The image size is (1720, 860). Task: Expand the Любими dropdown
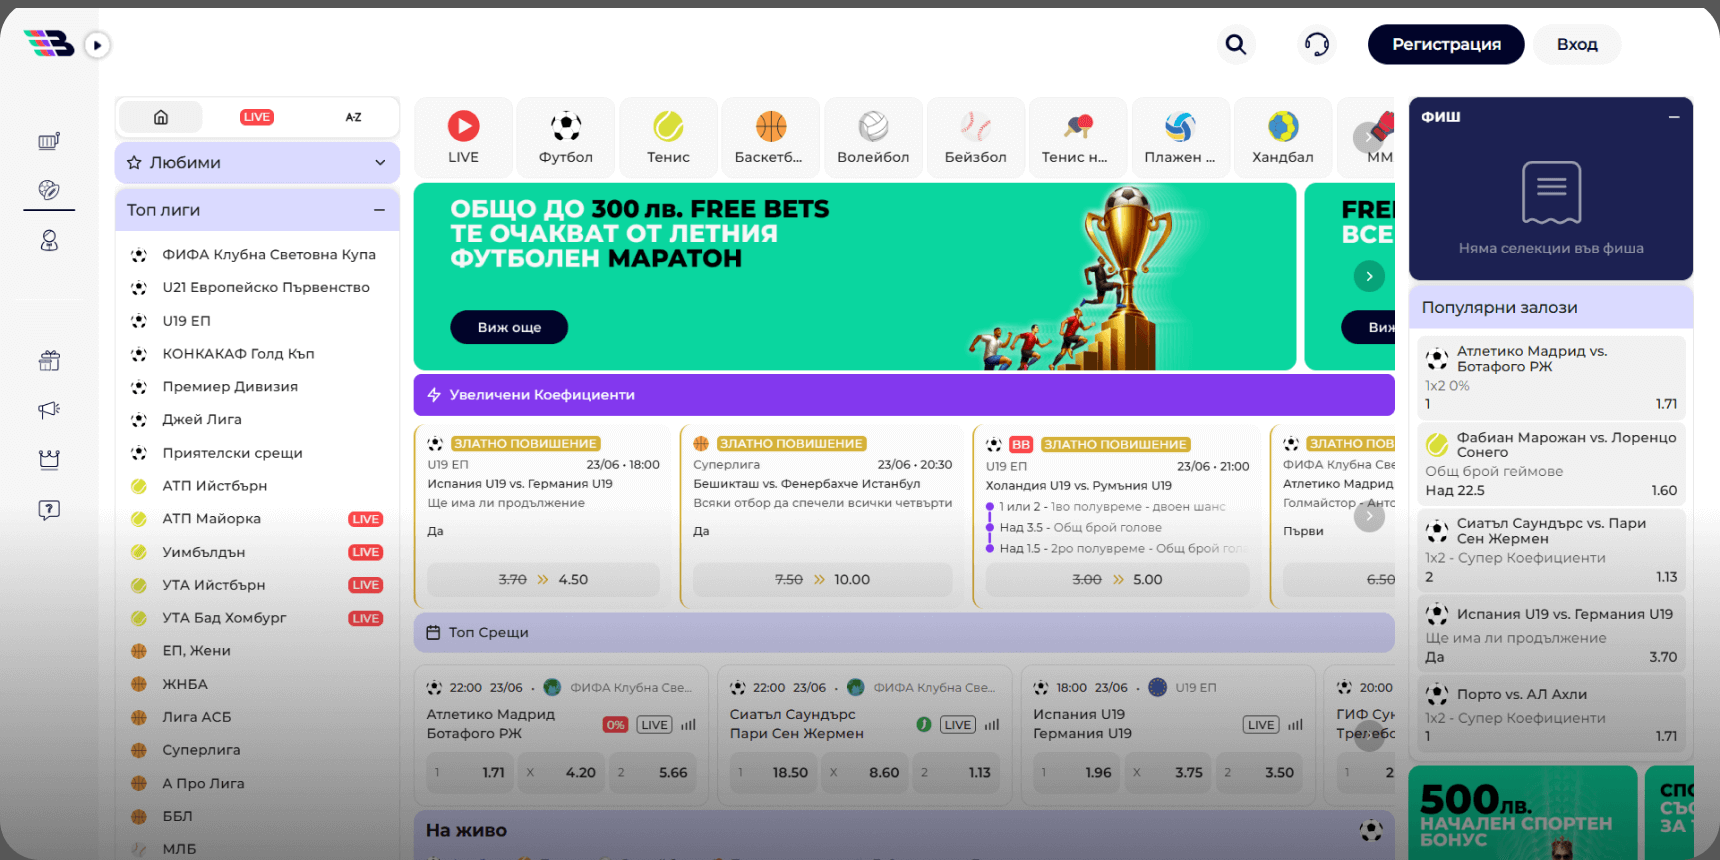pyautogui.click(x=380, y=163)
